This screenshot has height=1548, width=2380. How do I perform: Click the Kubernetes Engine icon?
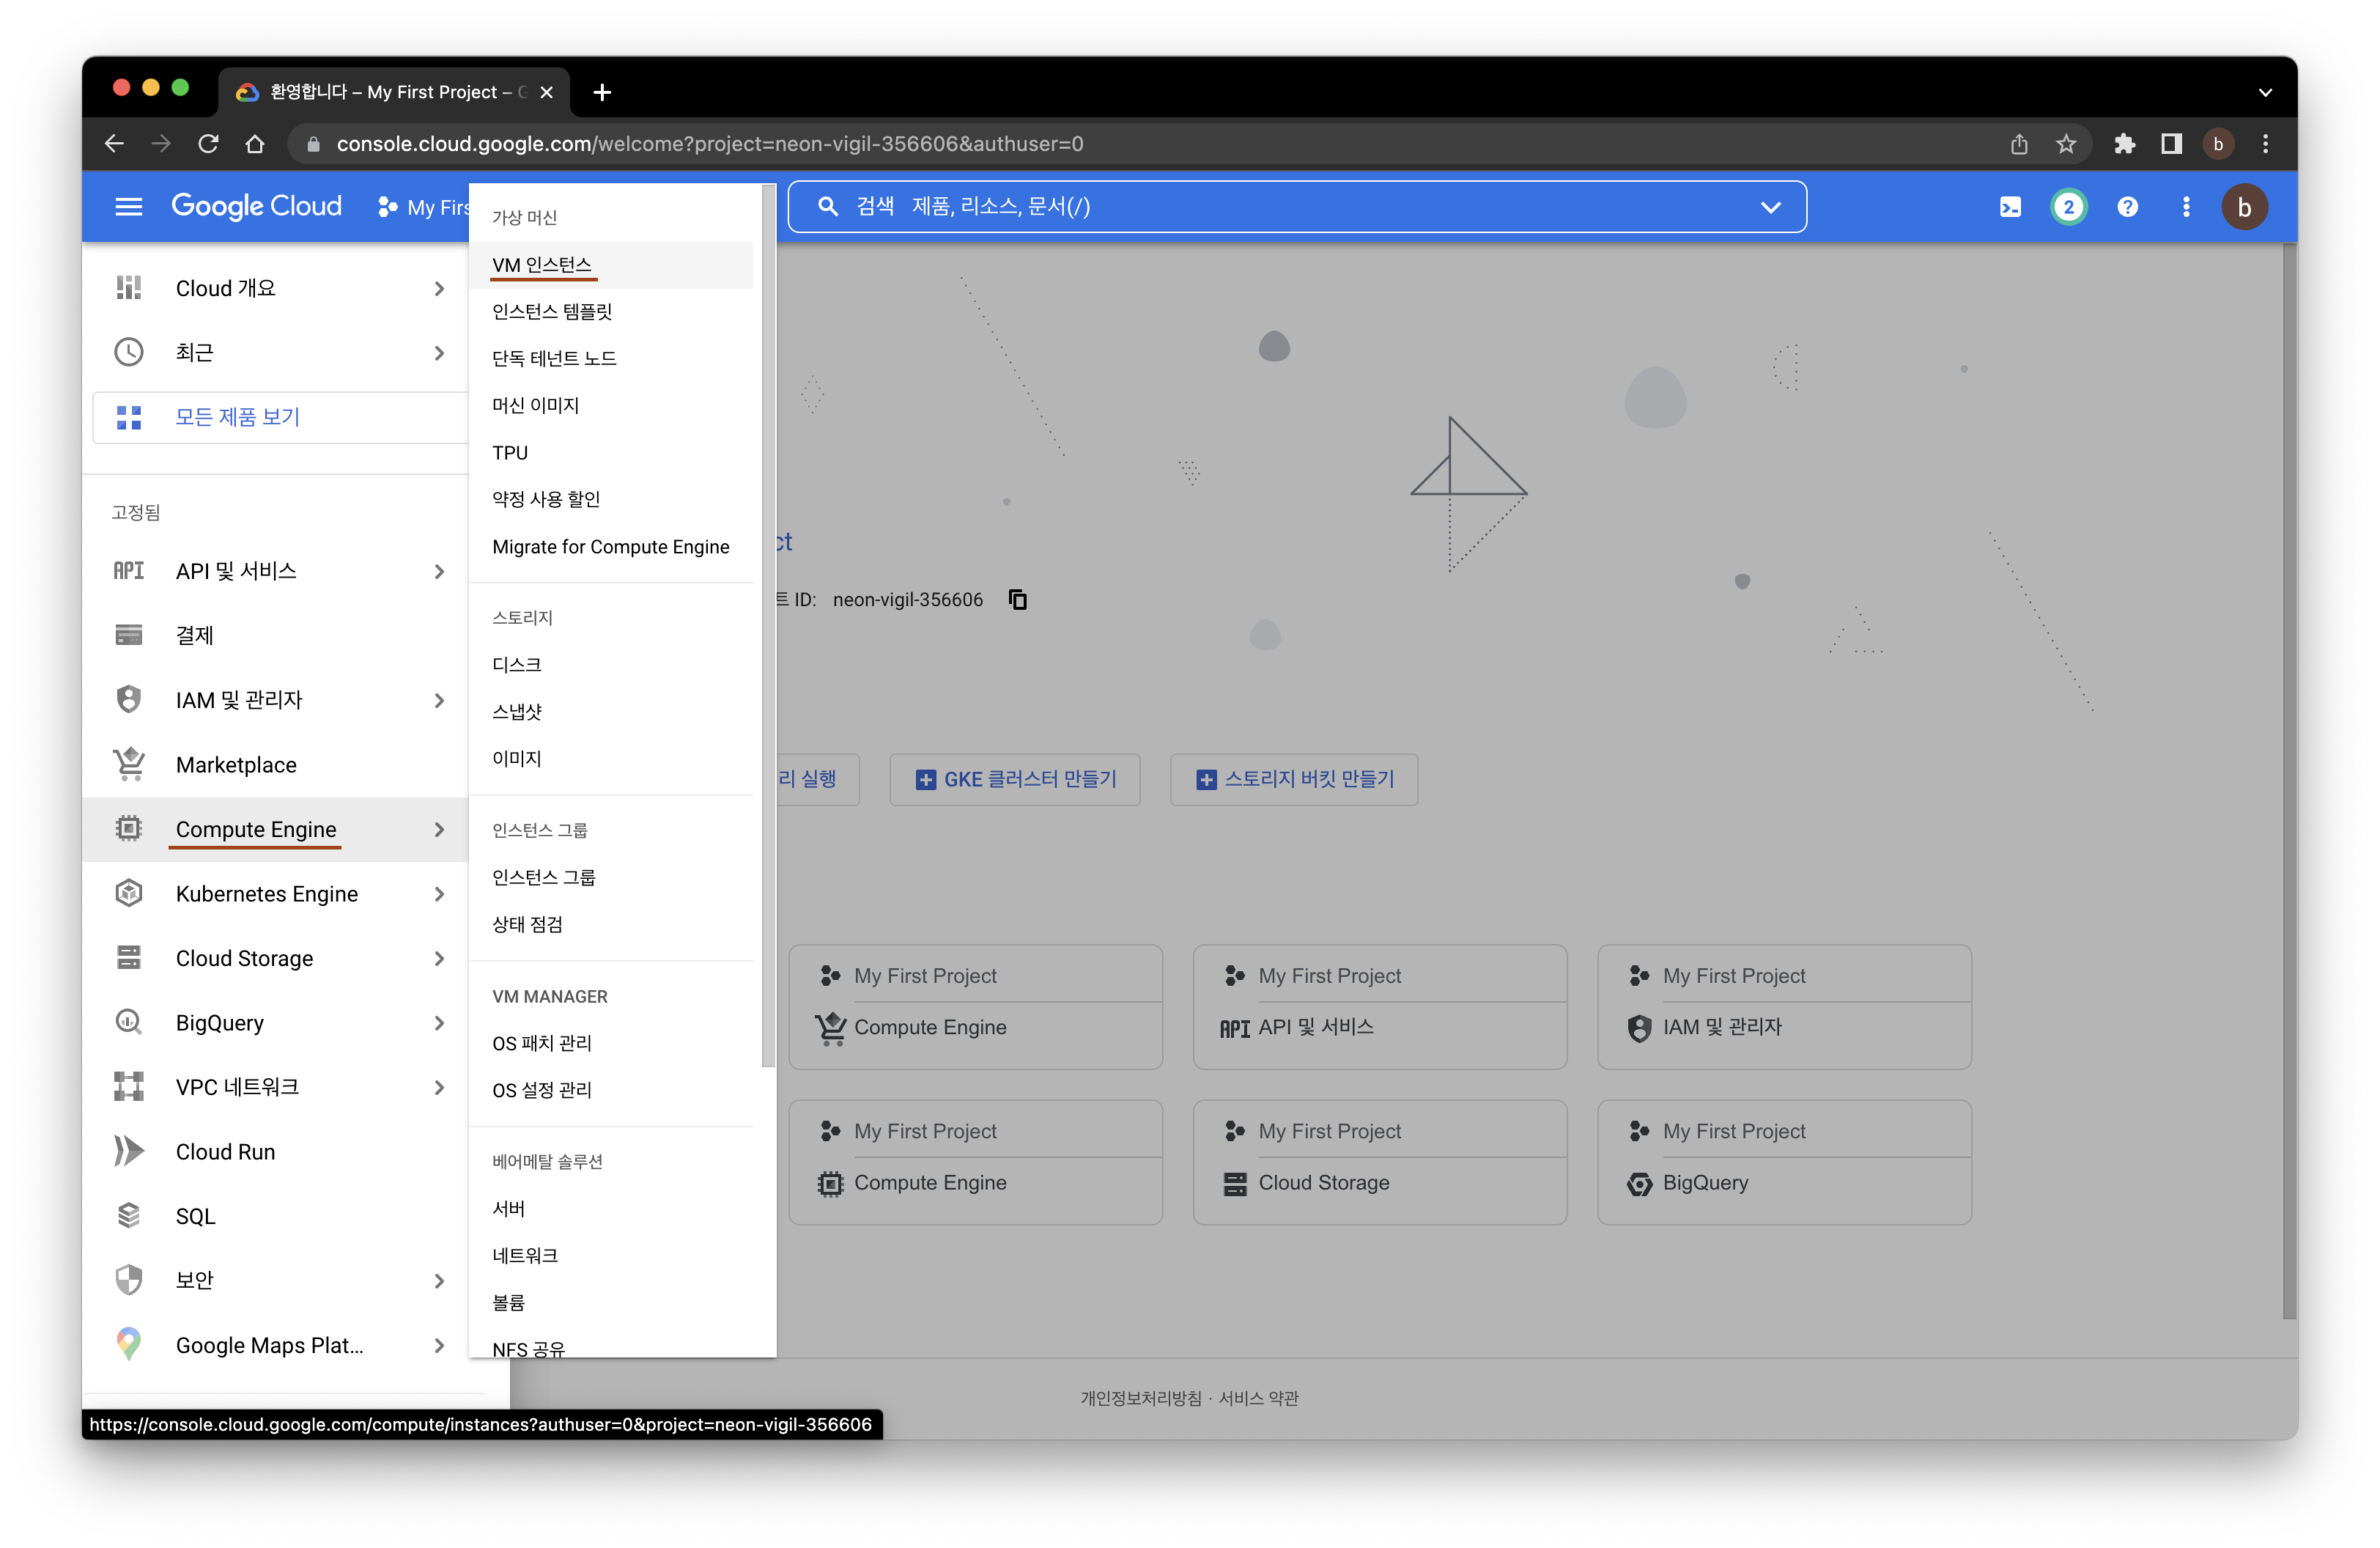pos(129,893)
